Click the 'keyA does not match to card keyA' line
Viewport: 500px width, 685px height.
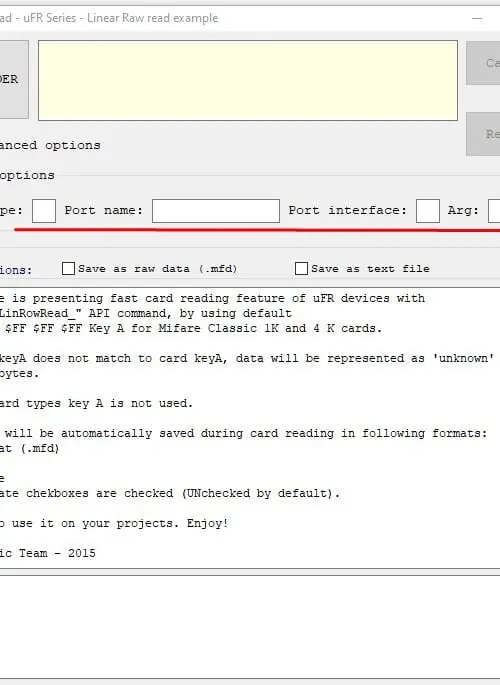[x=247, y=358]
